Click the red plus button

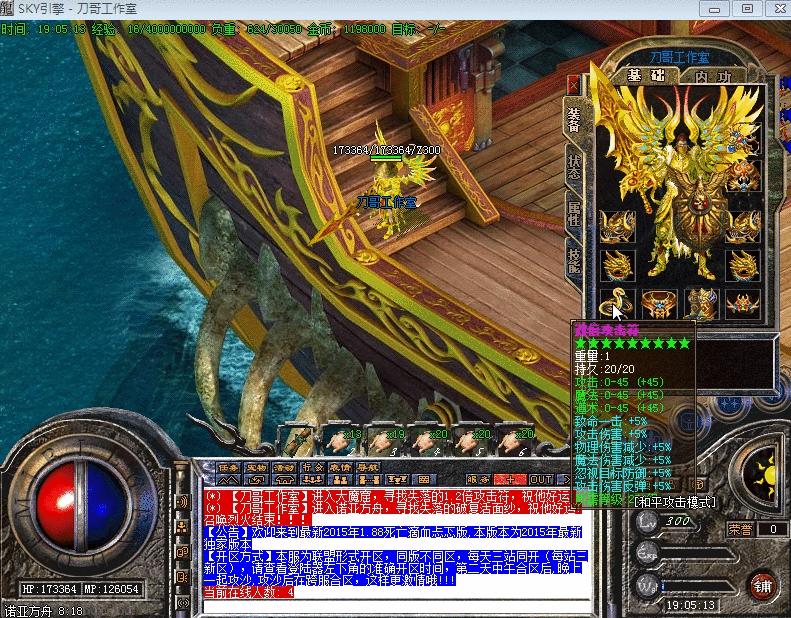(510, 479)
